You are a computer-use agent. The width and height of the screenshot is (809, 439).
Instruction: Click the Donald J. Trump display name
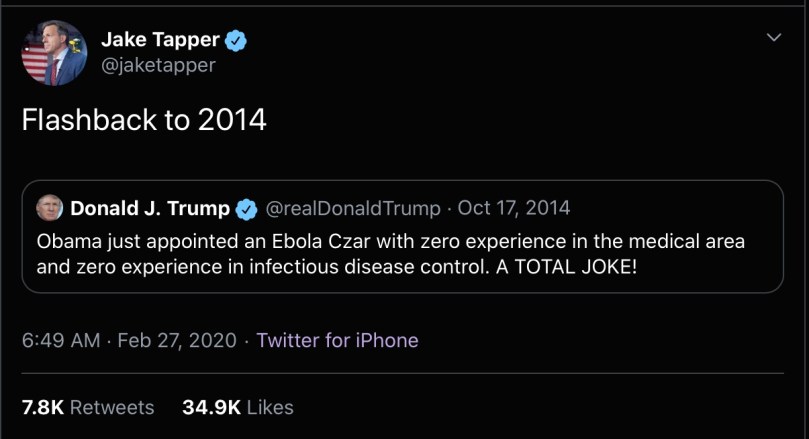[149, 208]
